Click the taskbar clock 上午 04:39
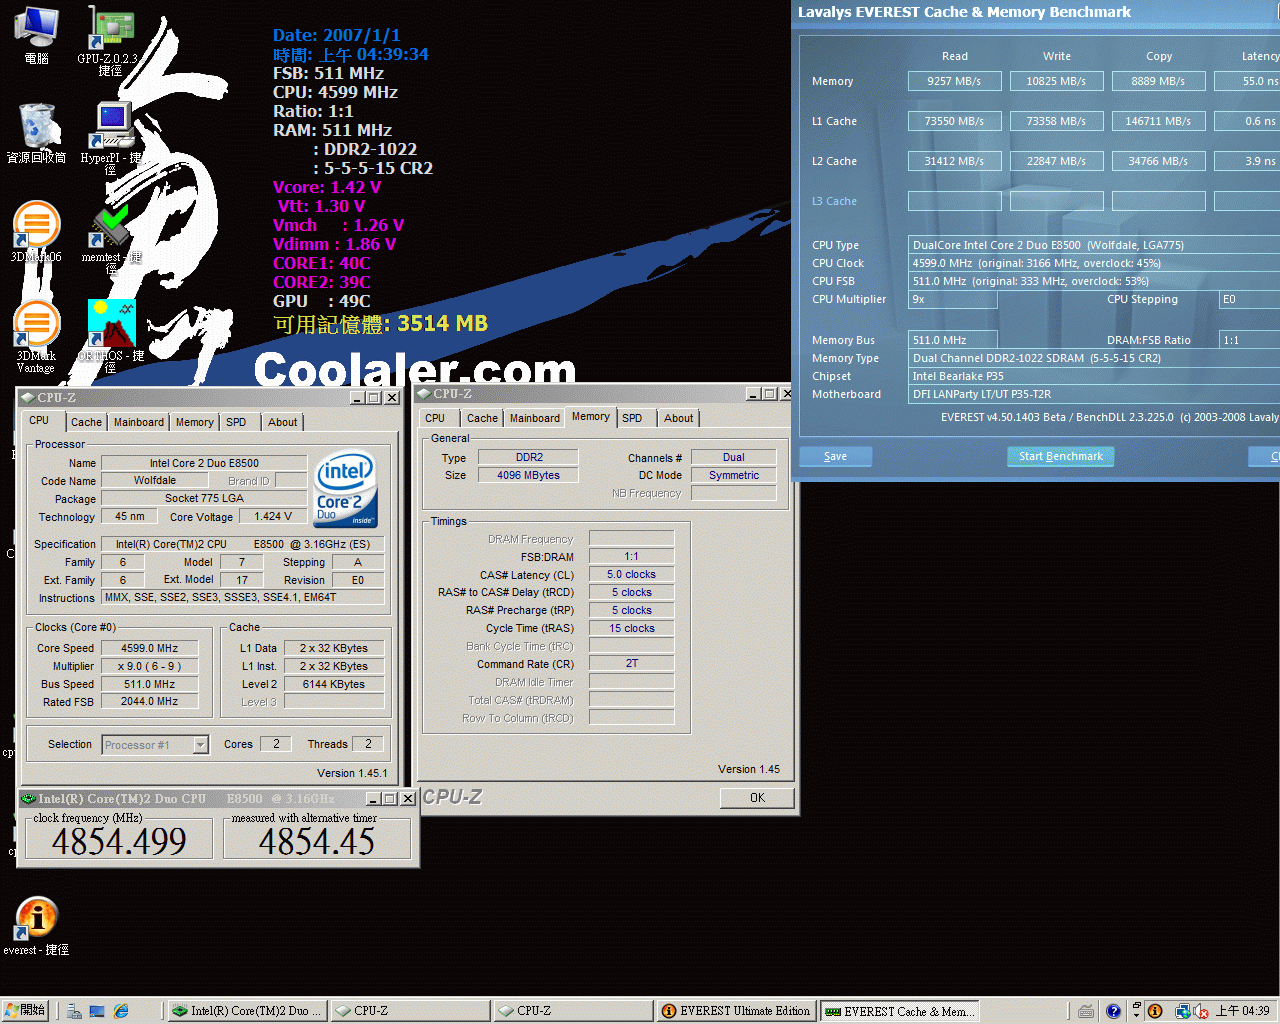 [x=1243, y=1011]
